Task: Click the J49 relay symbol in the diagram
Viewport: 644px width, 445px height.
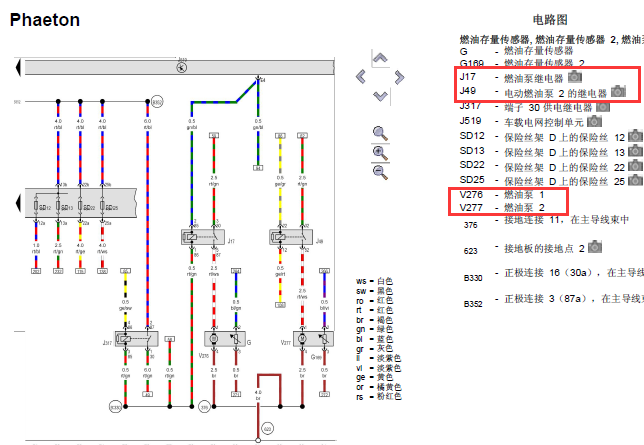Action: tap(291, 237)
